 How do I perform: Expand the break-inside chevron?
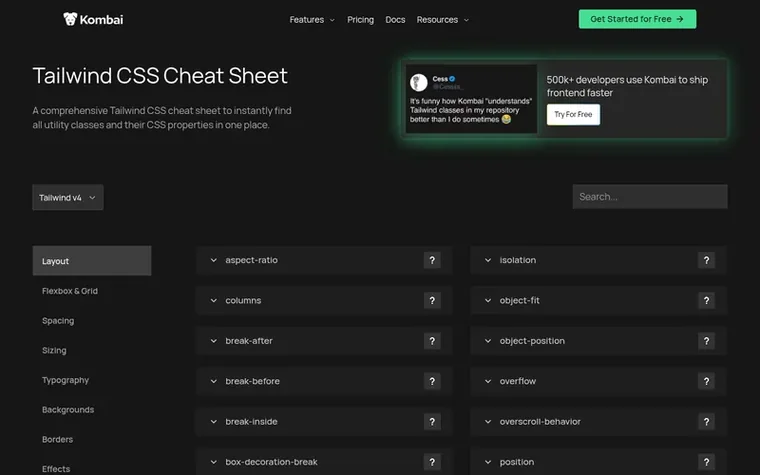click(x=213, y=422)
